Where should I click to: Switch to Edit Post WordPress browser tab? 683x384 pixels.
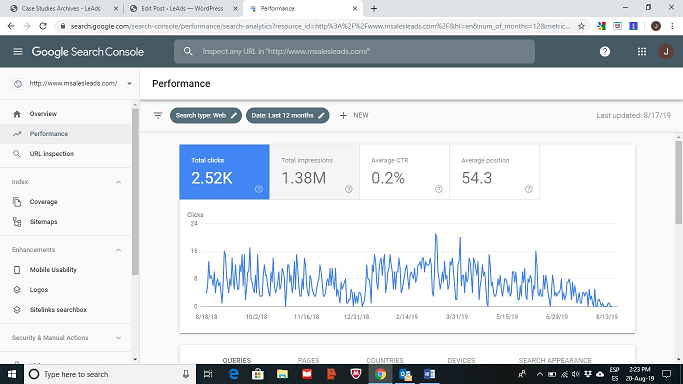click(182, 8)
